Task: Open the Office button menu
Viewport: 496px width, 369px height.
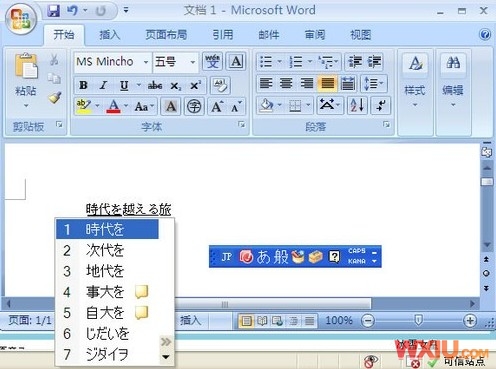Action: pyautogui.click(x=20, y=18)
